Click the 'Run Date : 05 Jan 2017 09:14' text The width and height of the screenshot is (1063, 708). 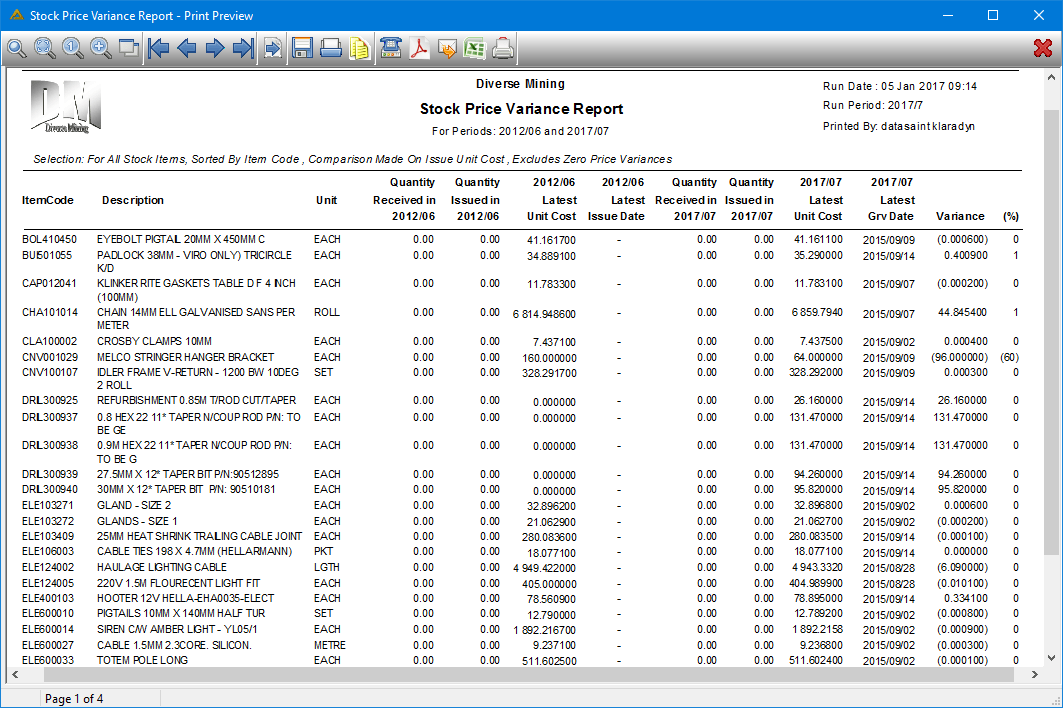pyautogui.click(x=900, y=86)
